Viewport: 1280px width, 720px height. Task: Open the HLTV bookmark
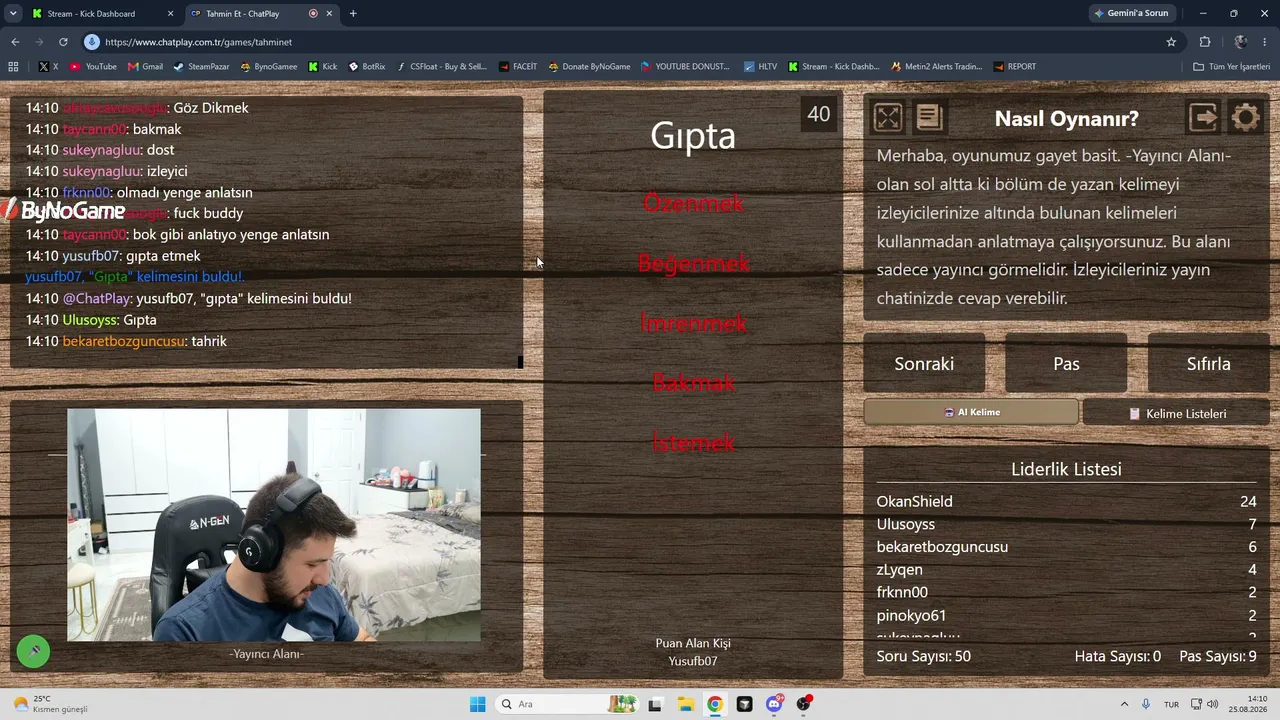pyautogui.click(x=760, y=67)
